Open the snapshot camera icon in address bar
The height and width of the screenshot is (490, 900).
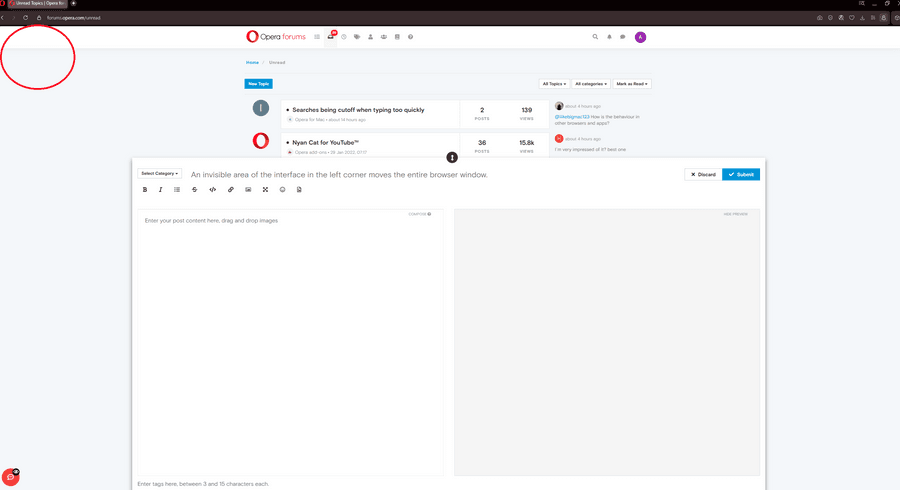tap(820, 18)
